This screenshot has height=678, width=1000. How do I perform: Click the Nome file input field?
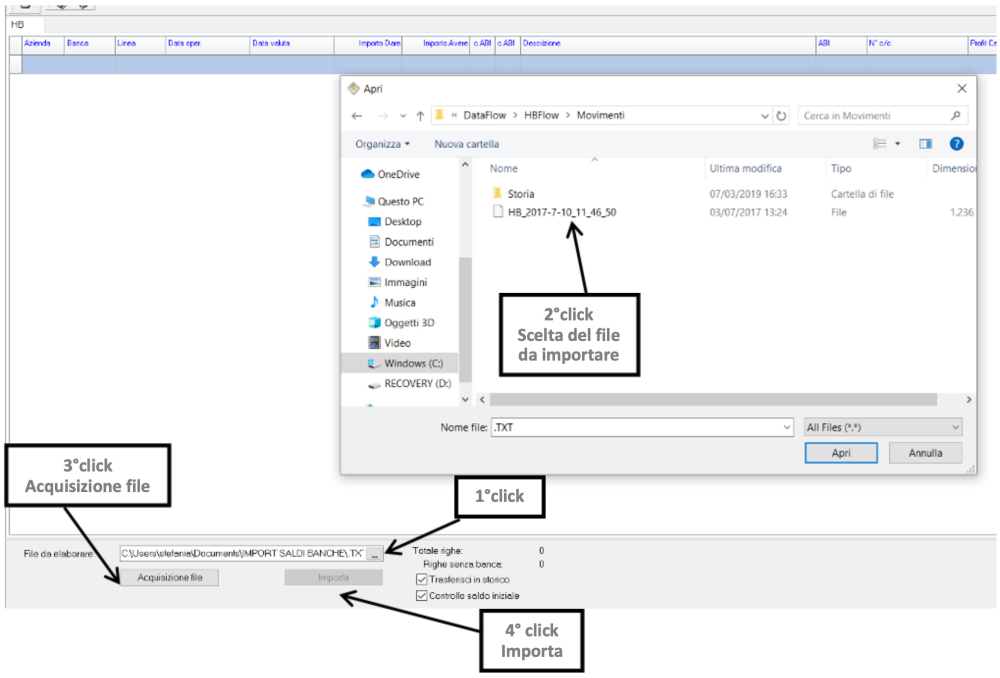coord(640,427)
